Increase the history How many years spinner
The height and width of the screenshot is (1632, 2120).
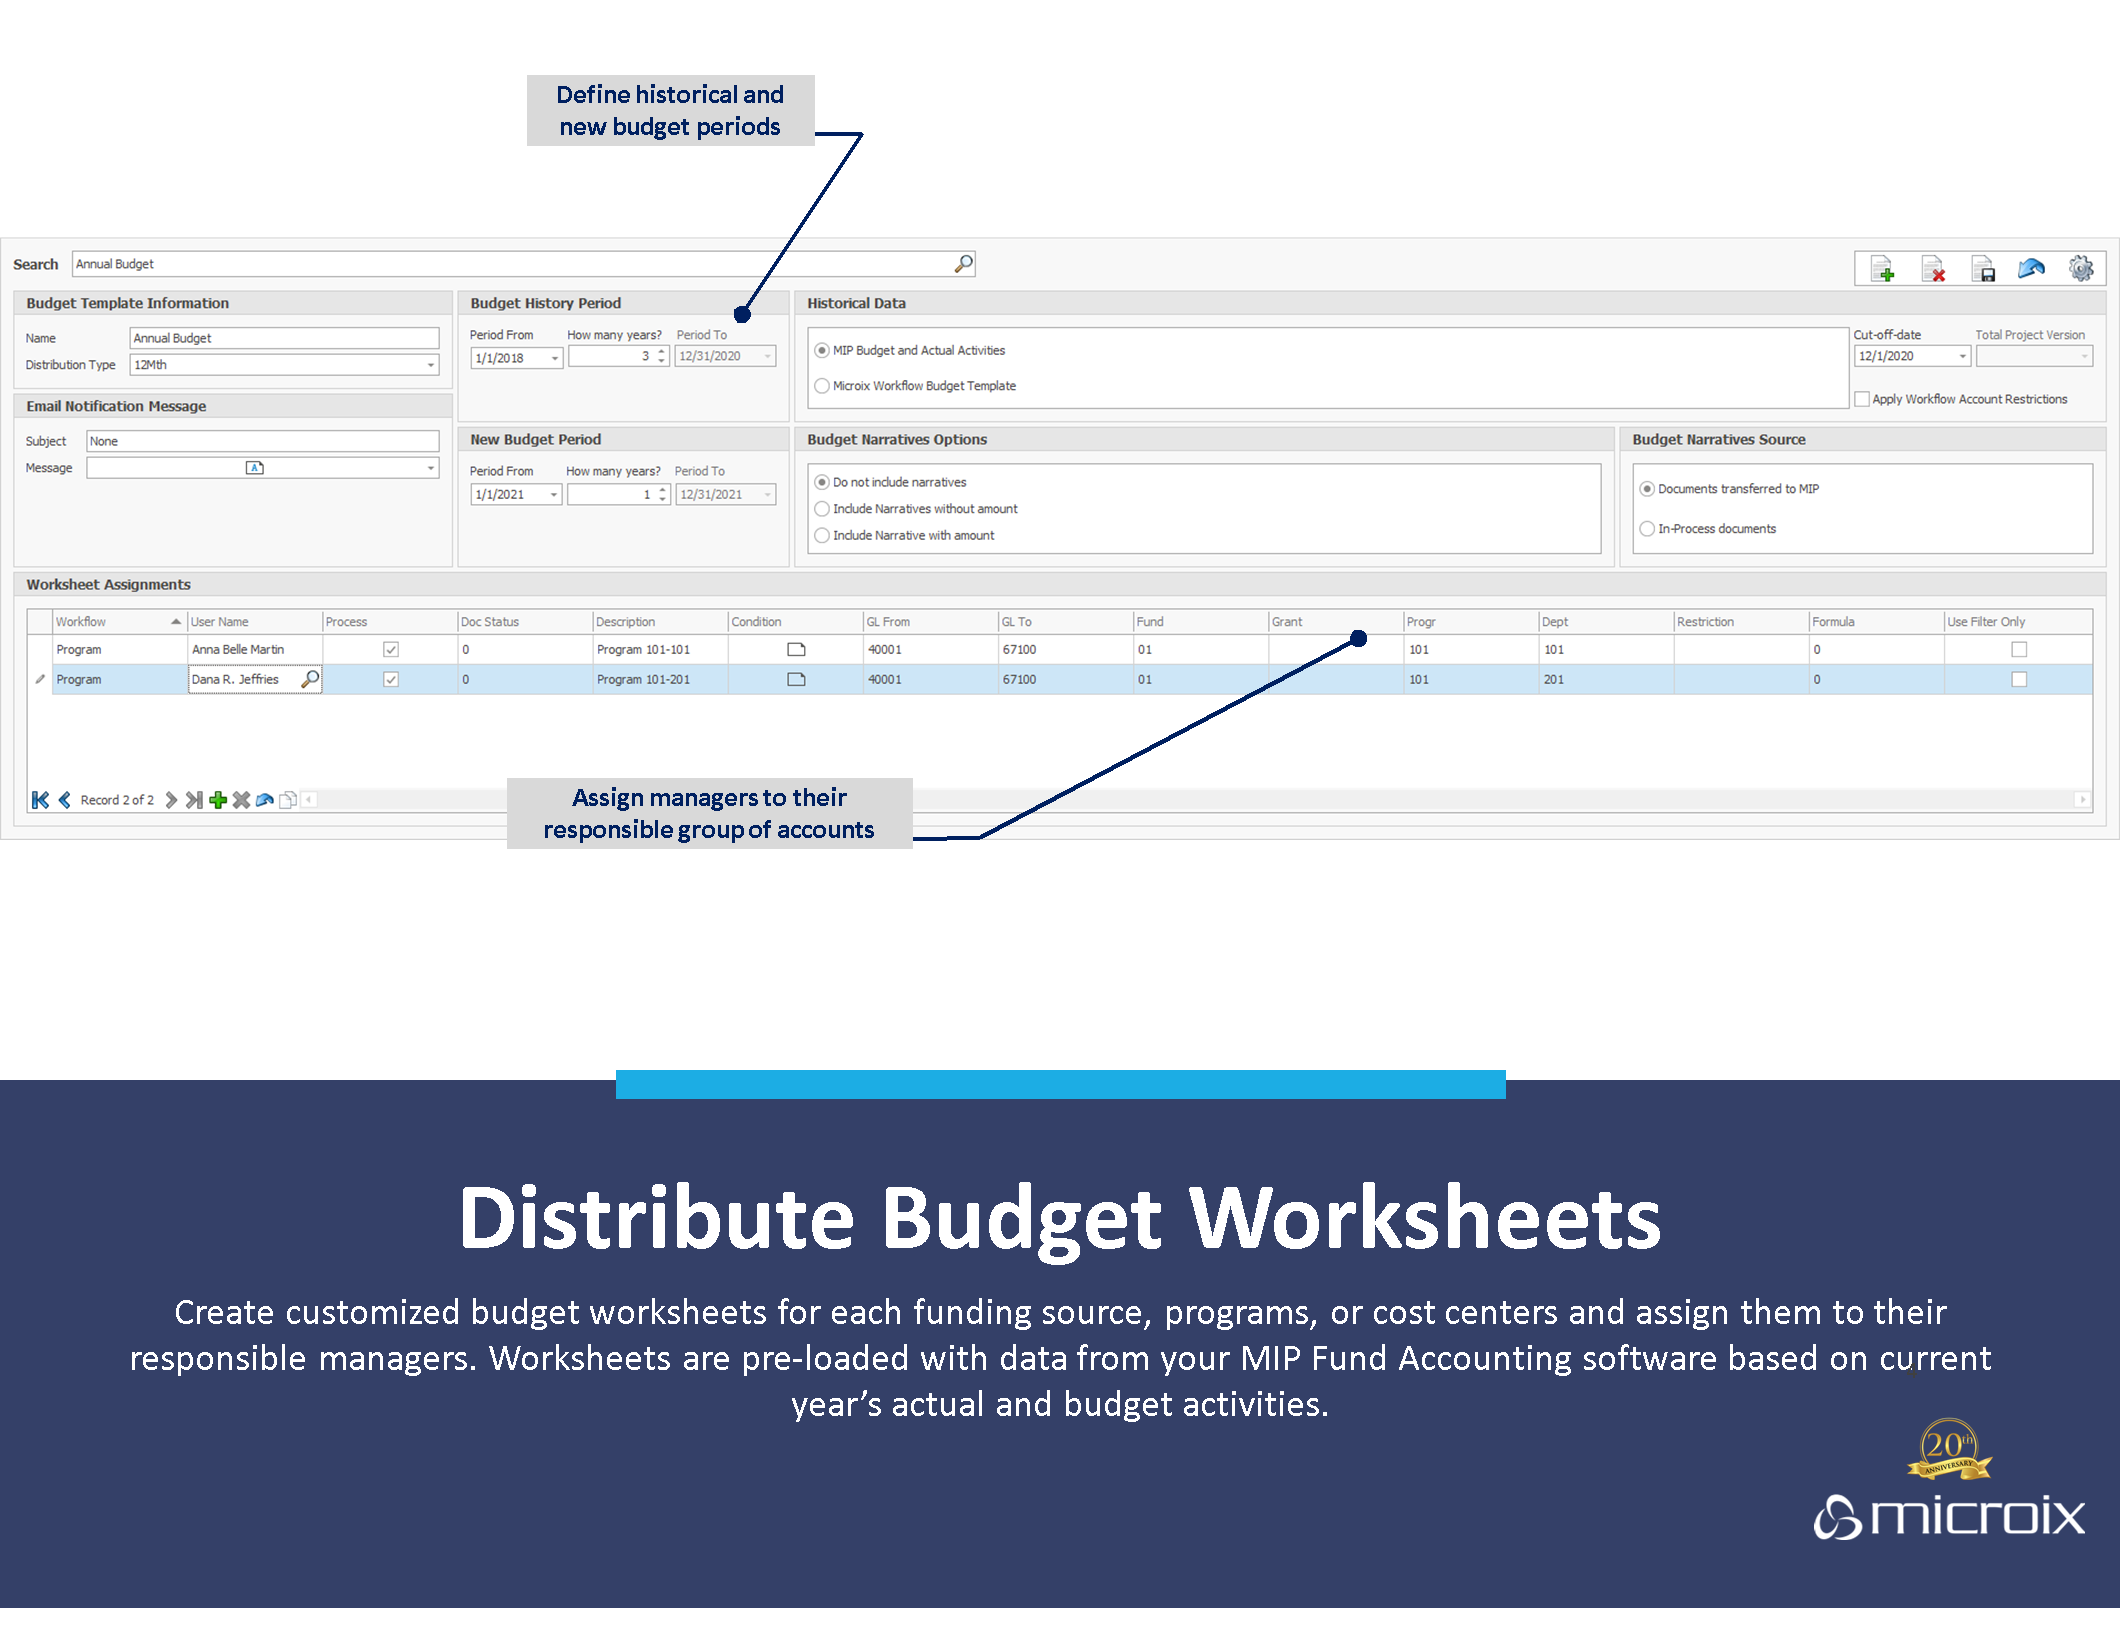coord(661,352)
